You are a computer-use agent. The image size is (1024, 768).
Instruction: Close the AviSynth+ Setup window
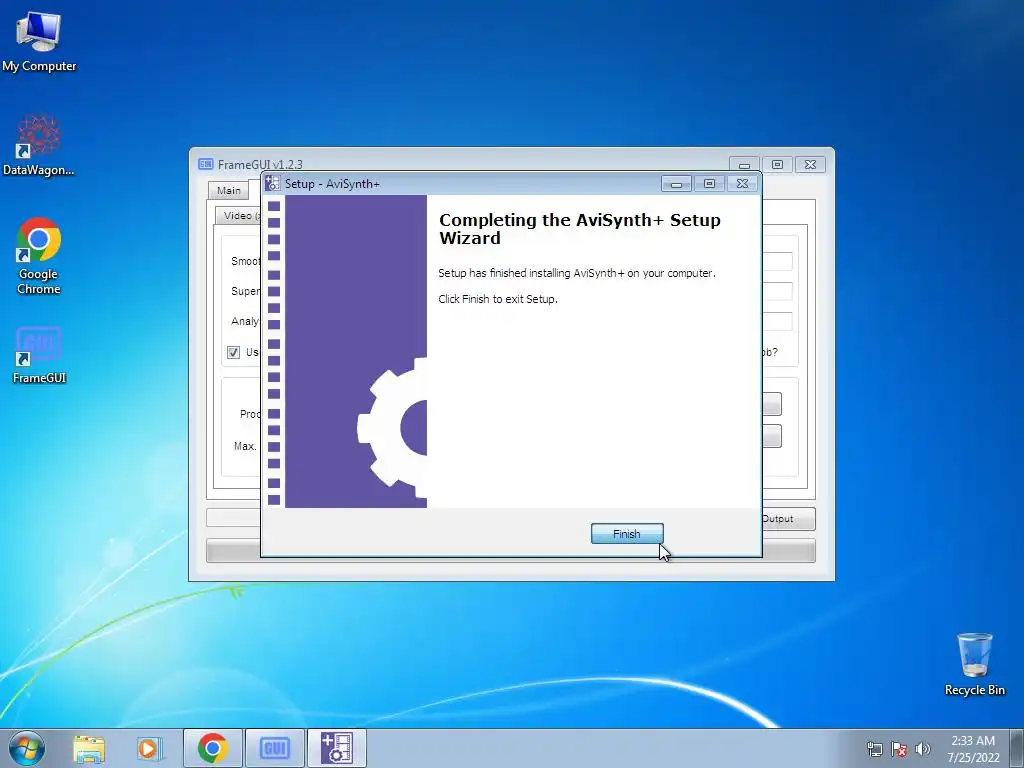[743, 184]
